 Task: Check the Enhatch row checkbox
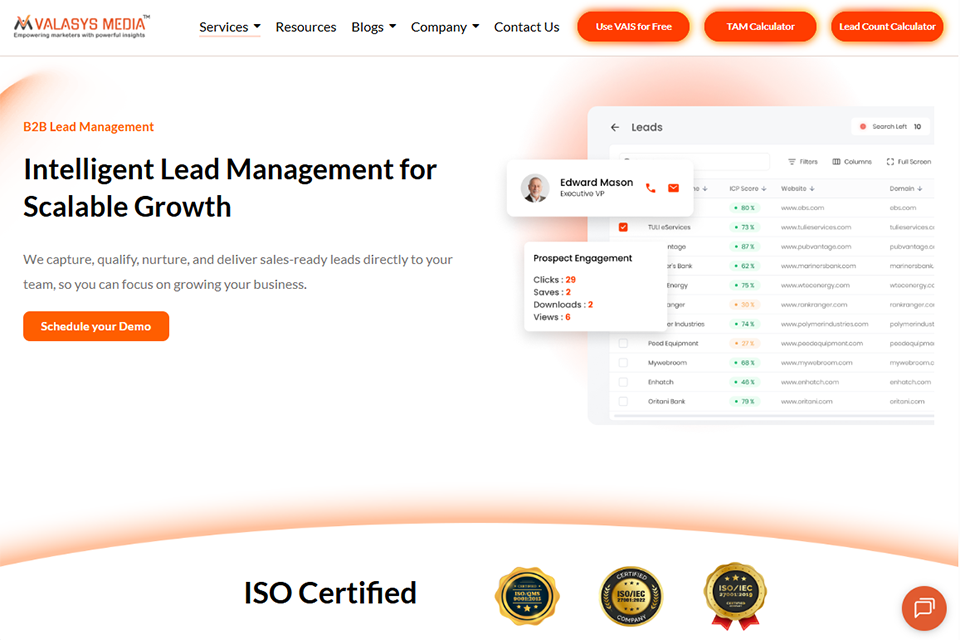[623, 382]
